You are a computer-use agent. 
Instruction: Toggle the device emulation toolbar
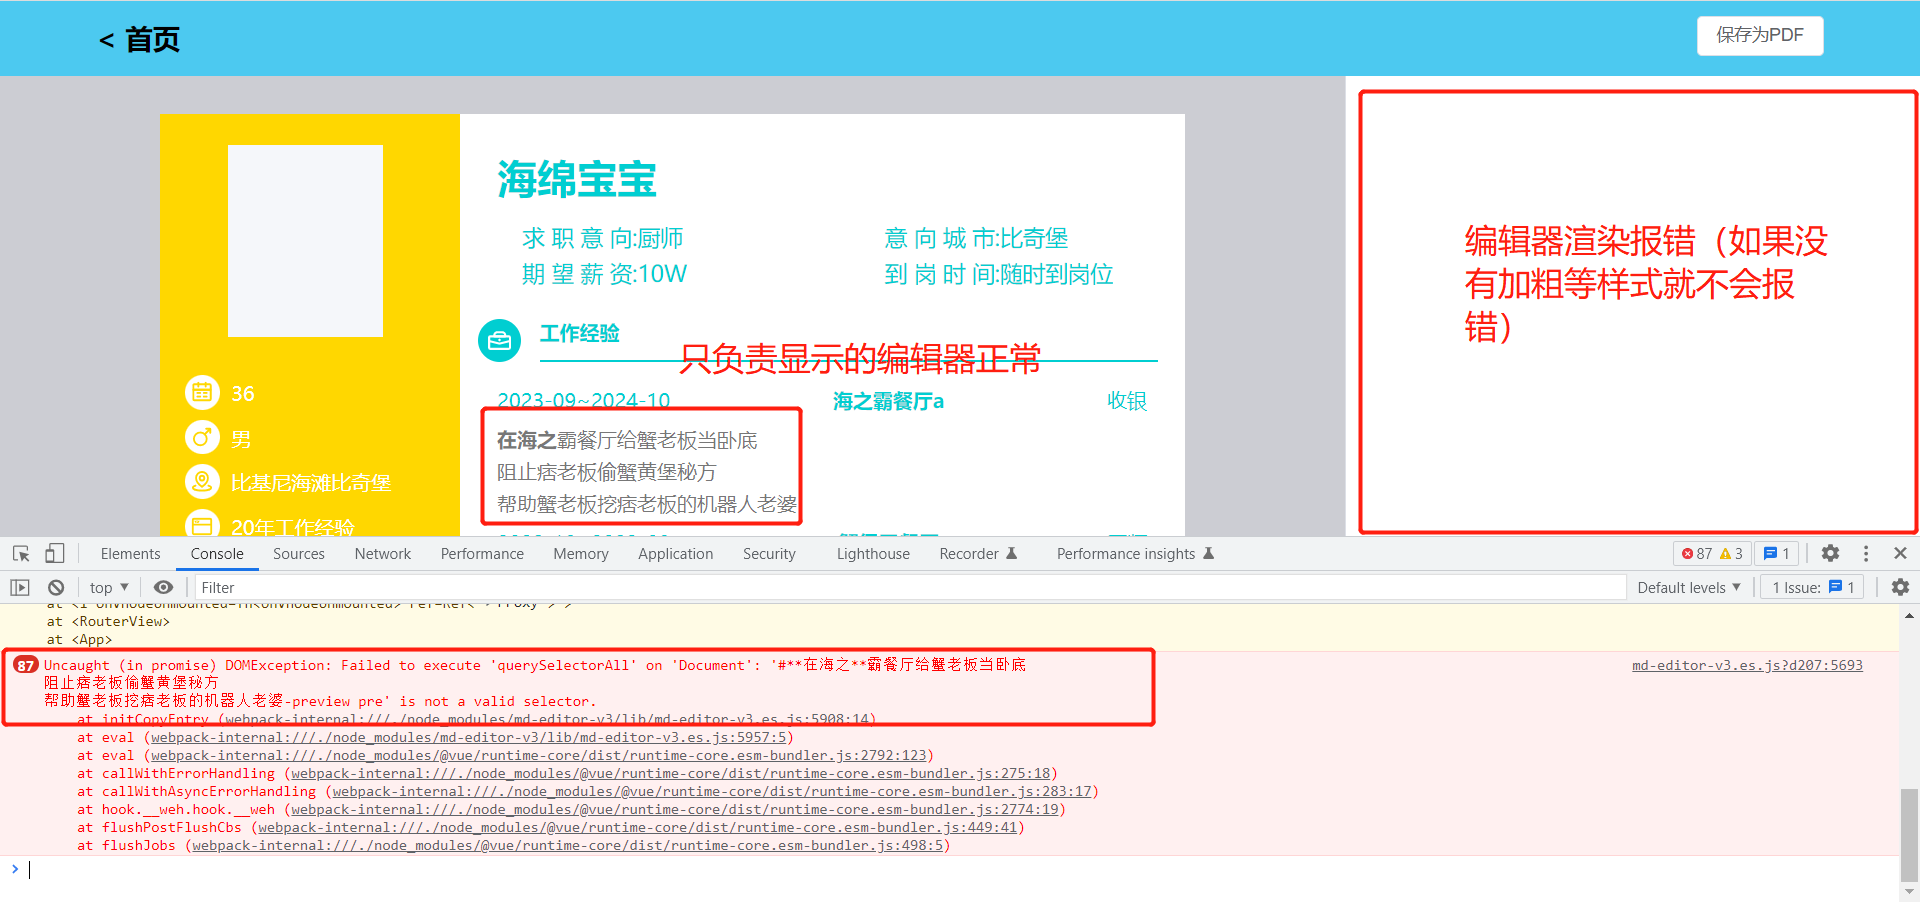point(55,553)
